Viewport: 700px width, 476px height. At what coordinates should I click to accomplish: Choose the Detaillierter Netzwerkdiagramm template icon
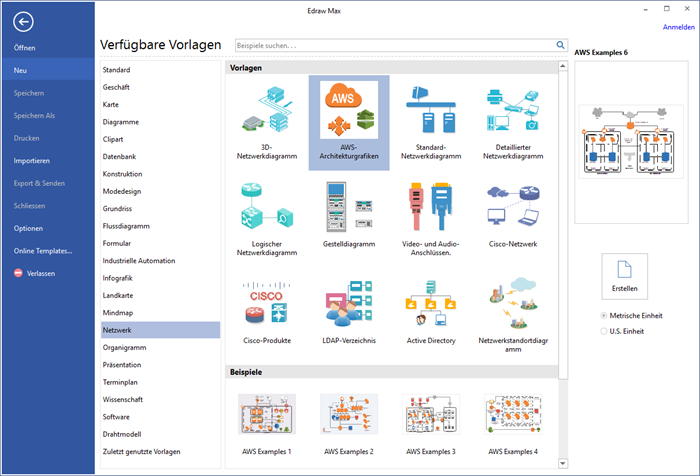(513, 110)
